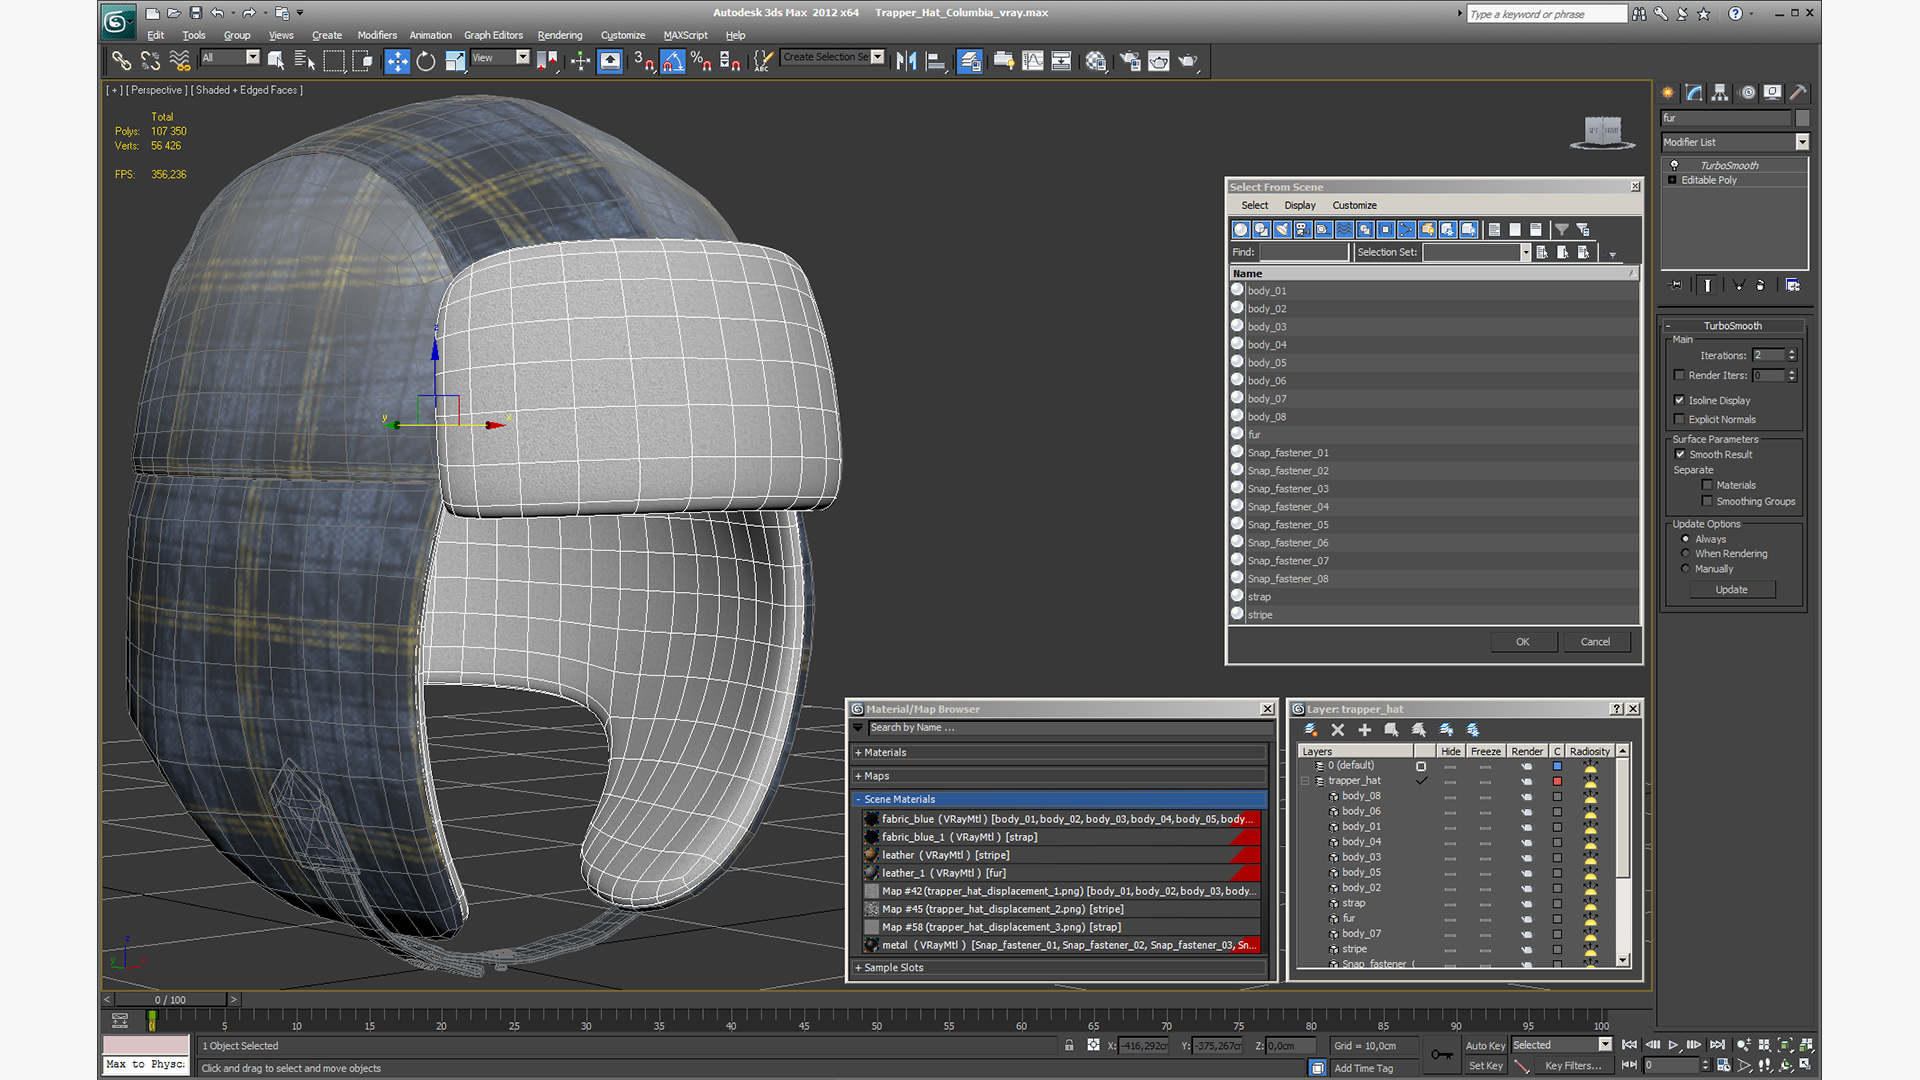Click Delete layer X icon in Layer dialog
Viewport: 1920px width, 1080px height.
click(1338, 730)
